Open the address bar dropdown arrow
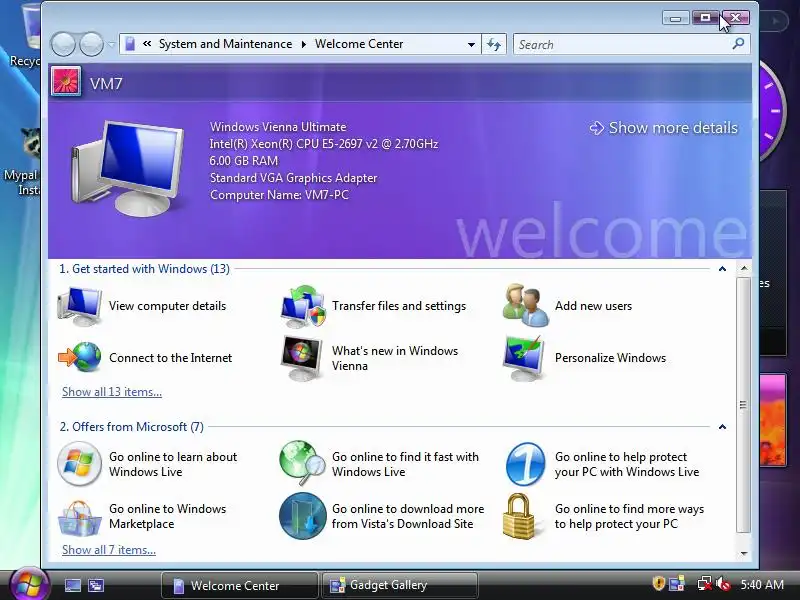The width and height of the screenshot is (800, 600). tap(471, 44)
